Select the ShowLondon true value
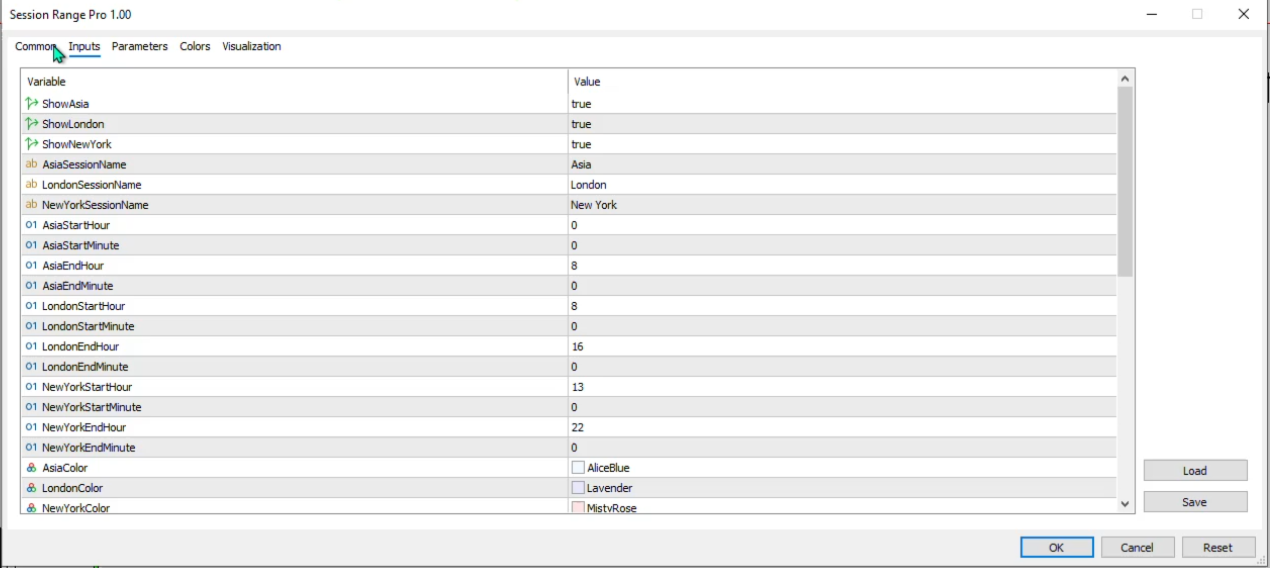Image resolution: width=1270 pixels, height=568 pixels. click(x=581, y=124)
